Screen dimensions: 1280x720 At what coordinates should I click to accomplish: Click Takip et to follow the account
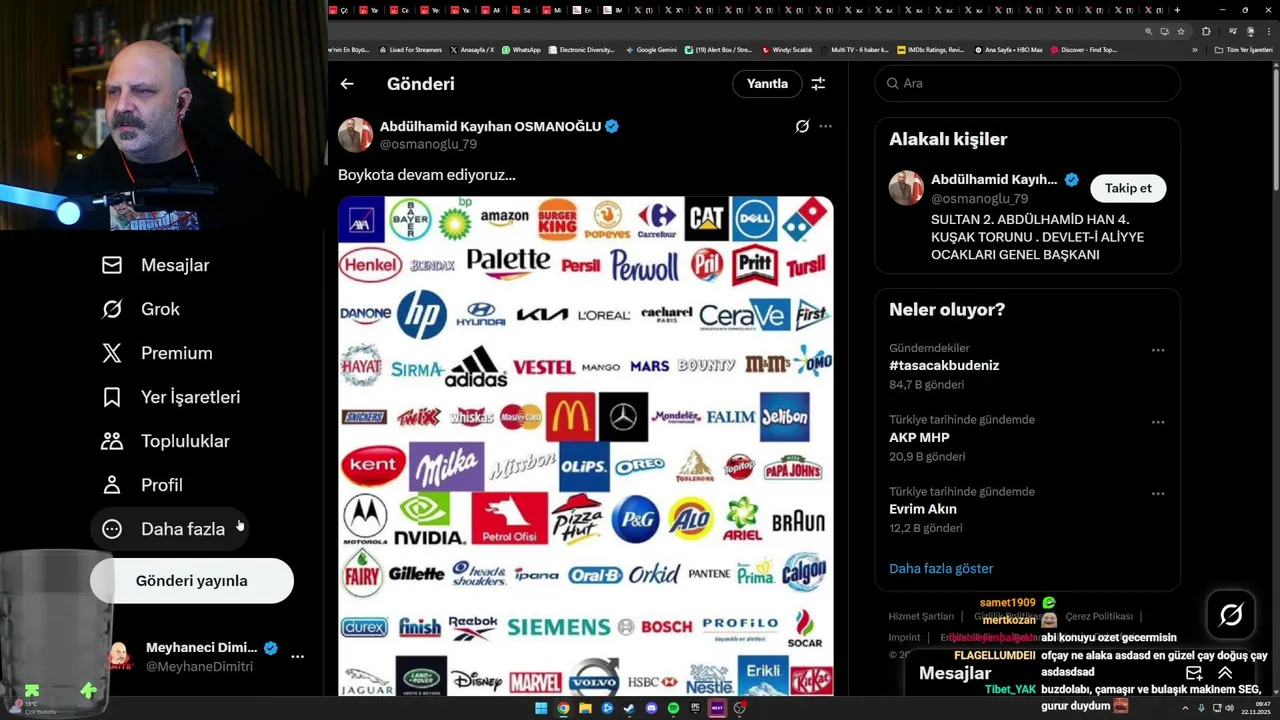(x=1128, y=188)
